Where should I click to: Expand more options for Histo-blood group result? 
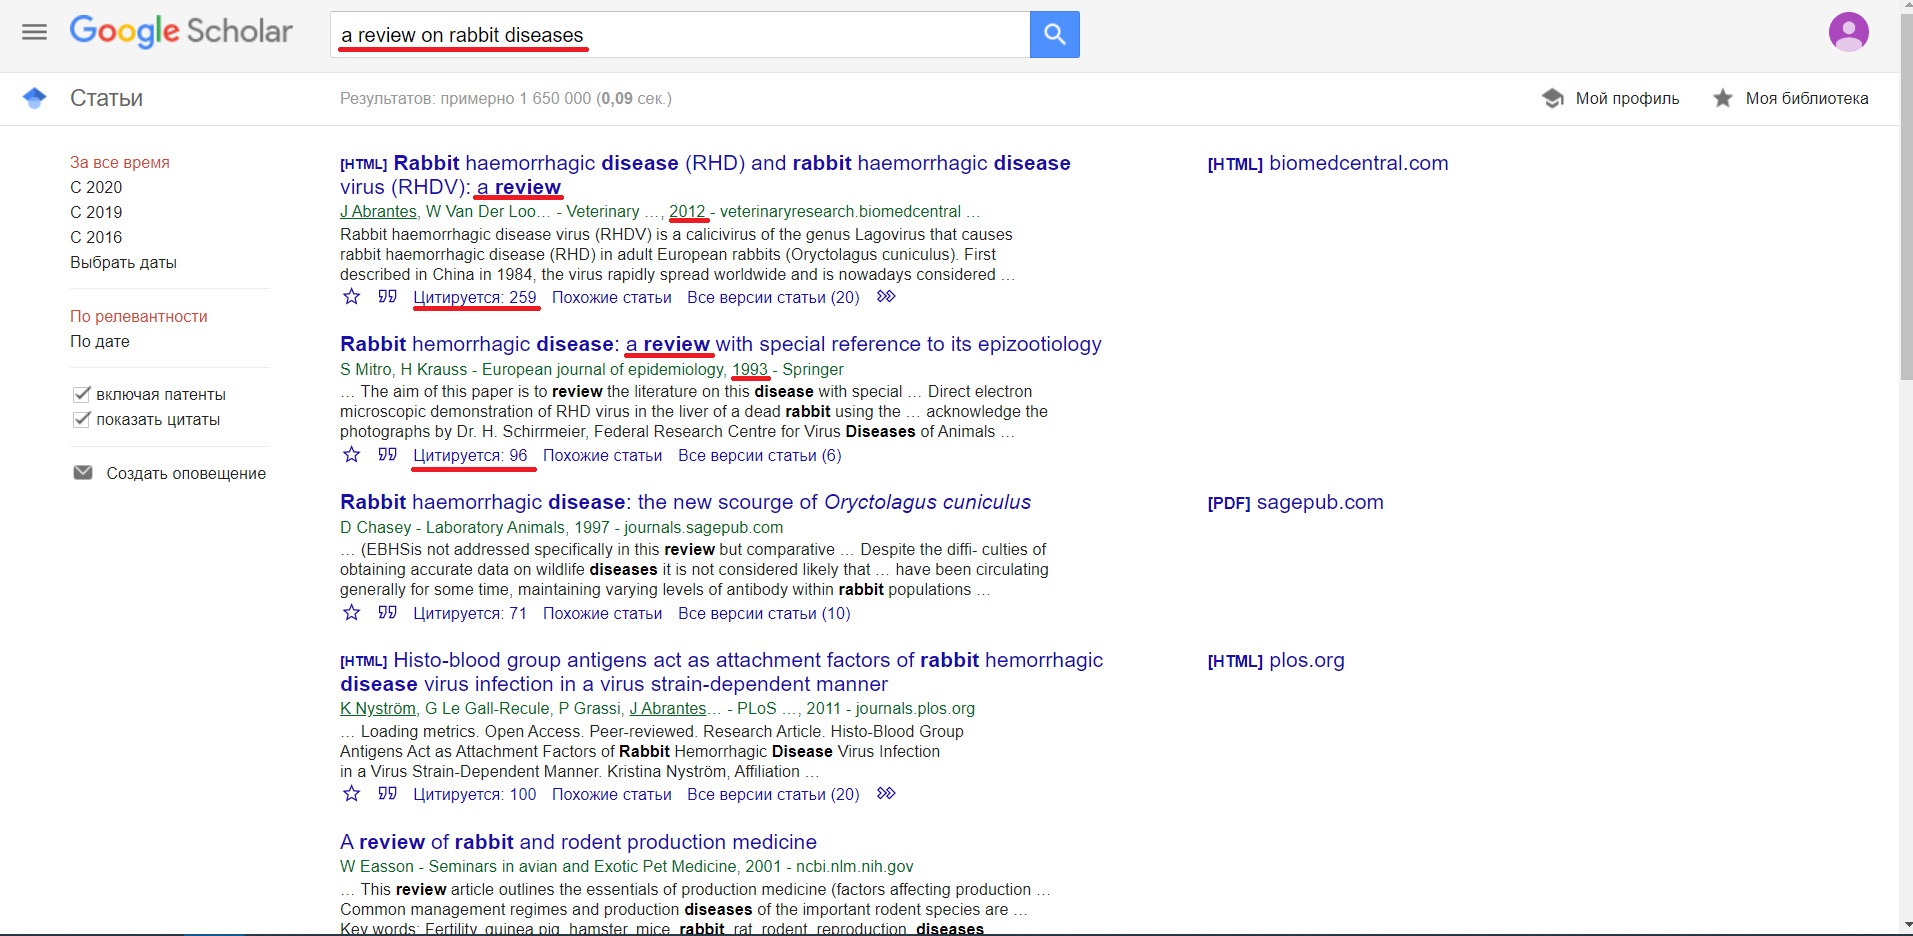[886, 794]
